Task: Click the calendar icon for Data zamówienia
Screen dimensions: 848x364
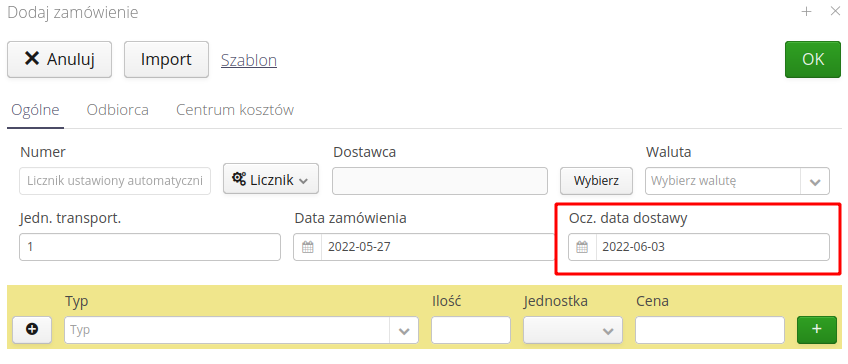Action: point(308,247)
